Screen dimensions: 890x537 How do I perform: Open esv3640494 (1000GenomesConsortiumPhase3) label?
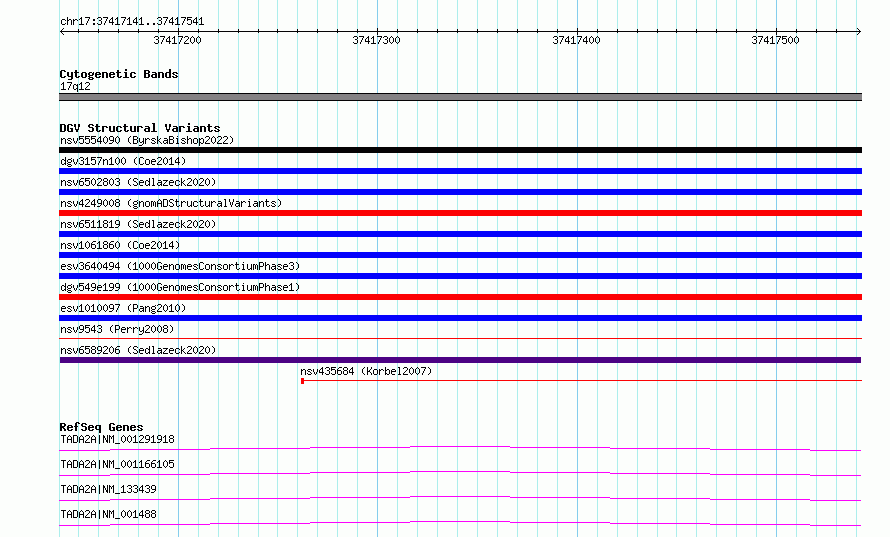coord(180,266)
